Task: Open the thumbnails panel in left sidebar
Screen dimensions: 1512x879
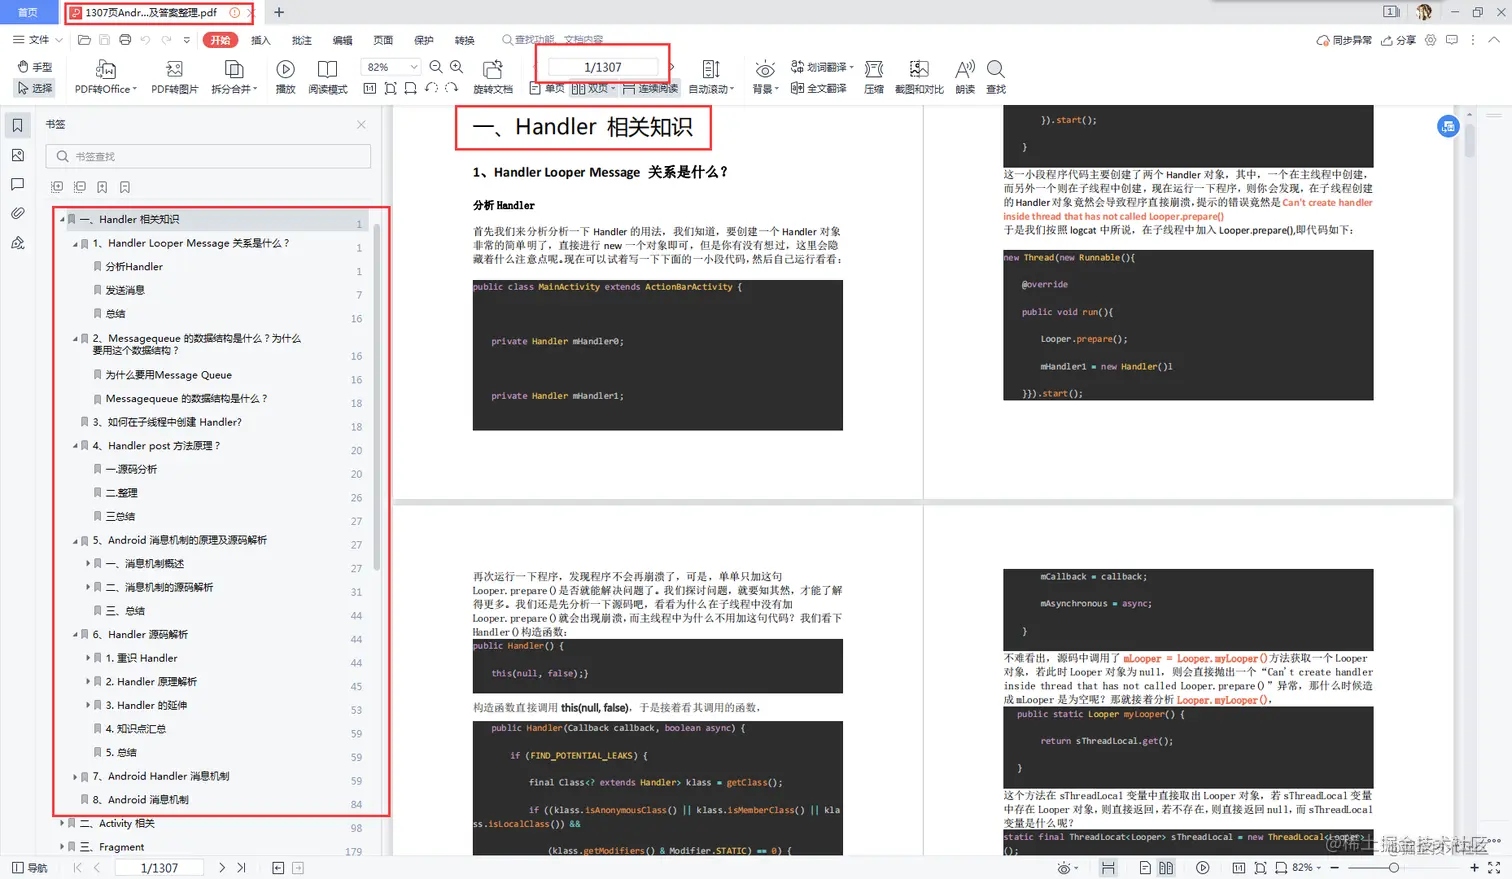Action: tap(18, 155)
